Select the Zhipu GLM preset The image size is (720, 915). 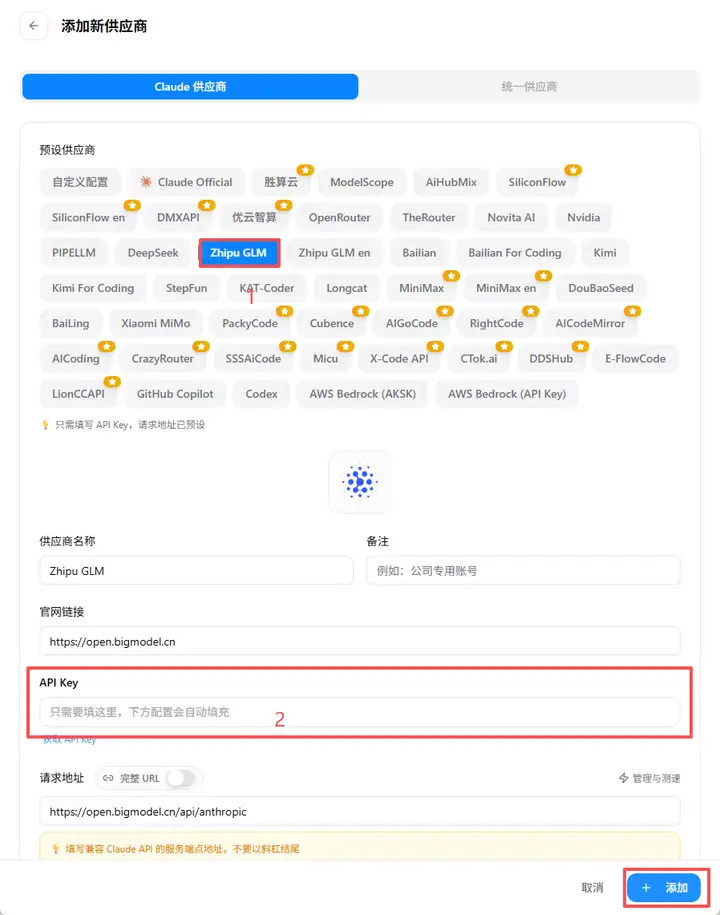pyautogui.click(x=239, y=253)
